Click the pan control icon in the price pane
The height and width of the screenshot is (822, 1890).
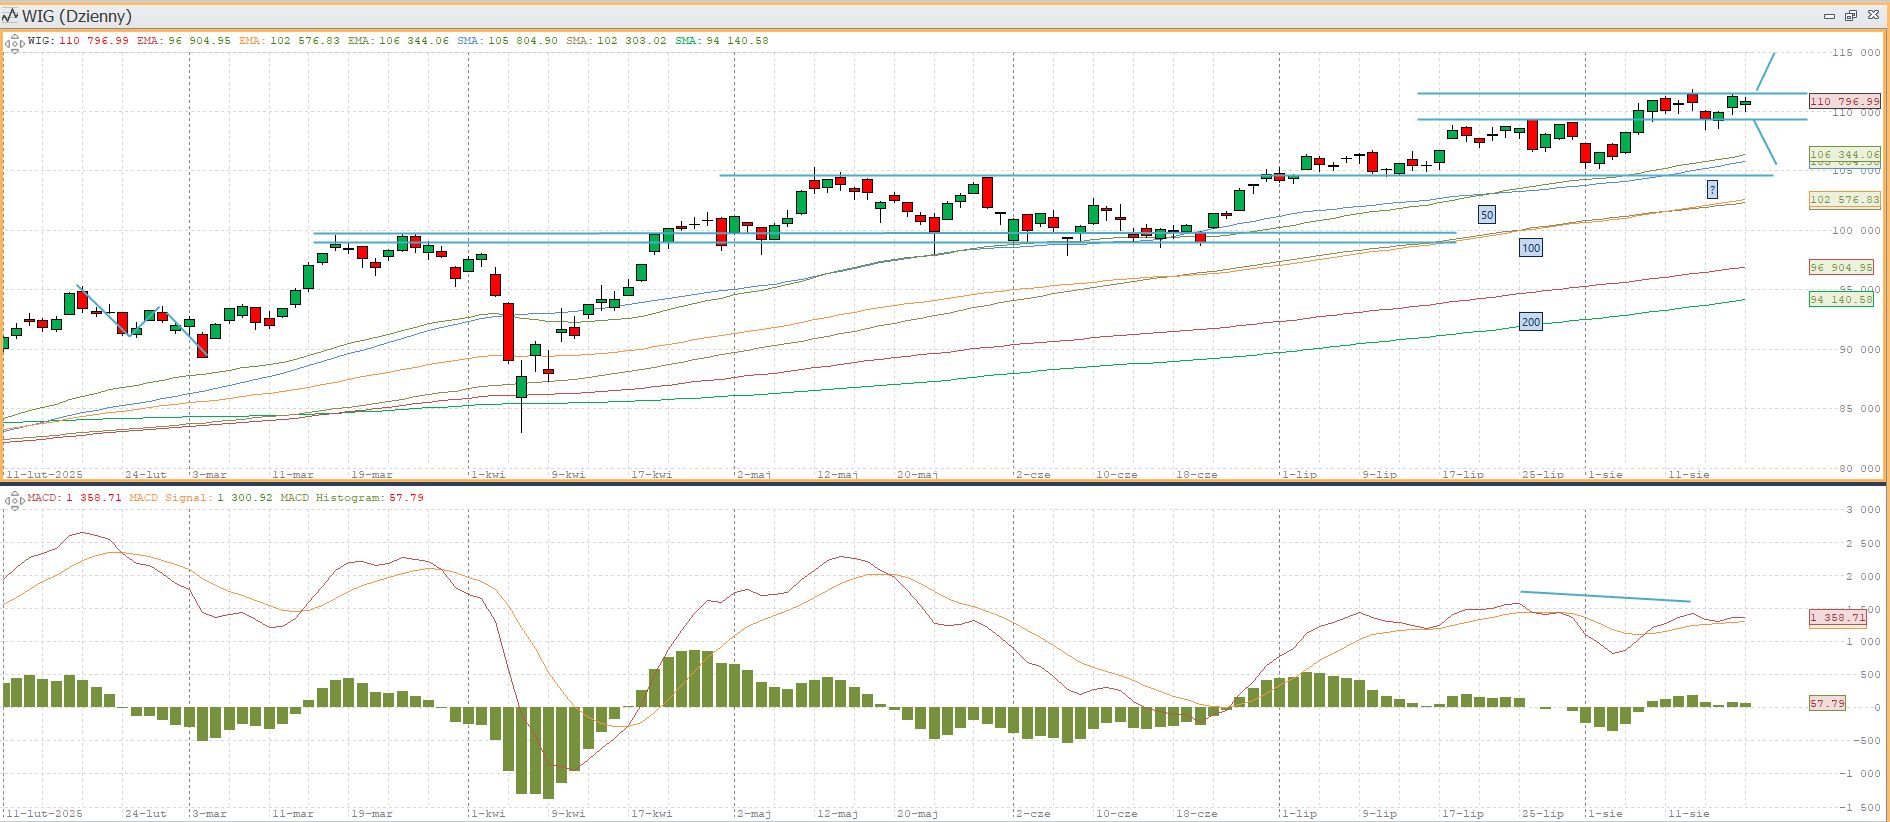click(14, 43)
